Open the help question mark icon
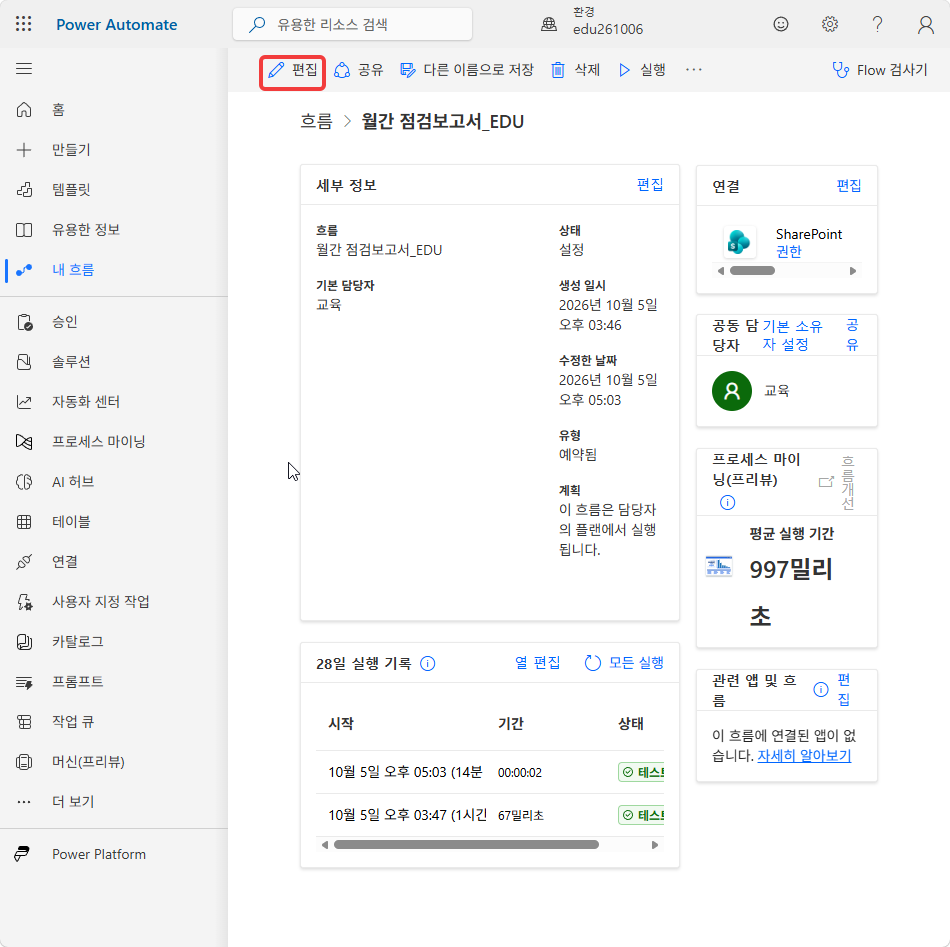The height and width of the screenshot is (947, 950). [877, 24]
